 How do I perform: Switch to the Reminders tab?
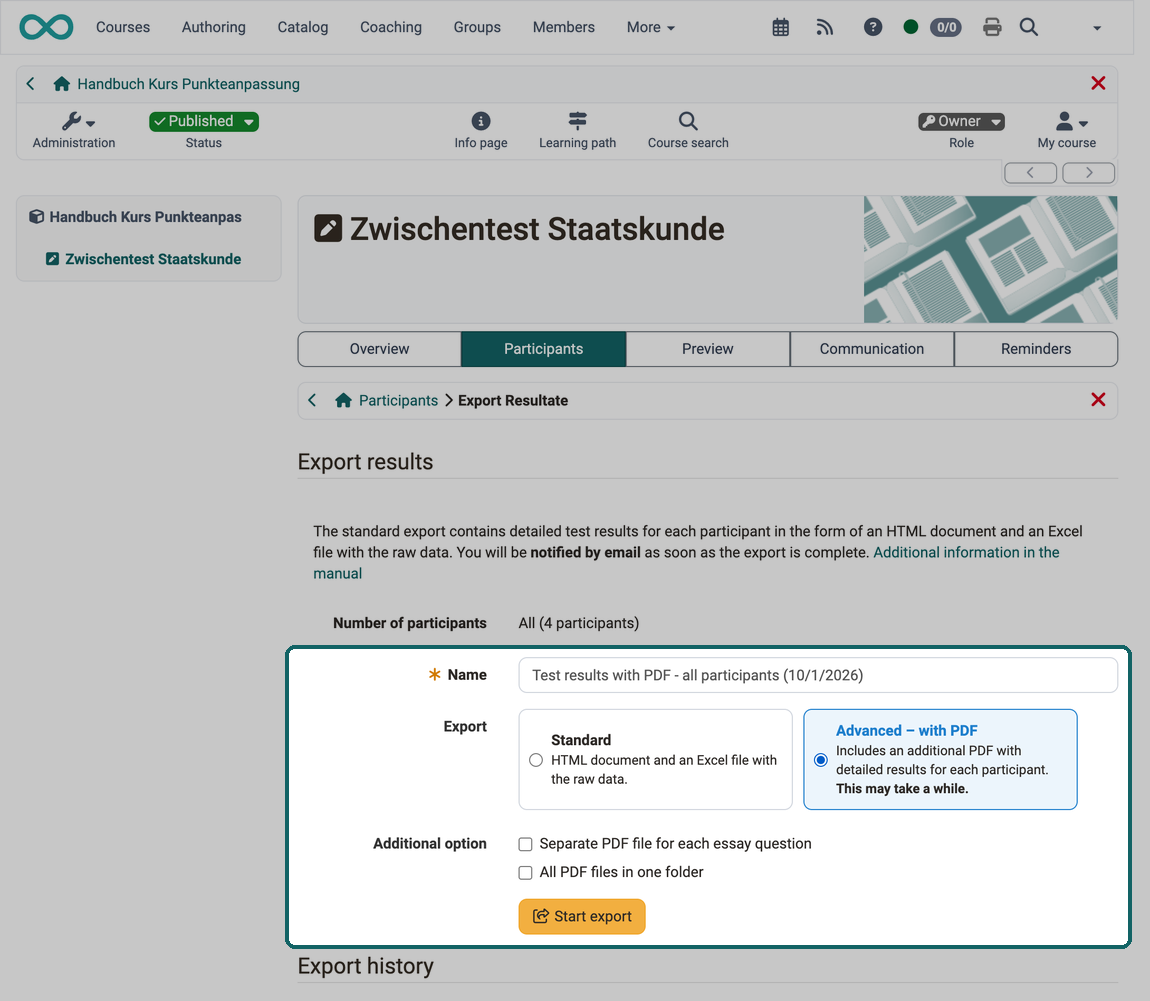(1036, 349)
